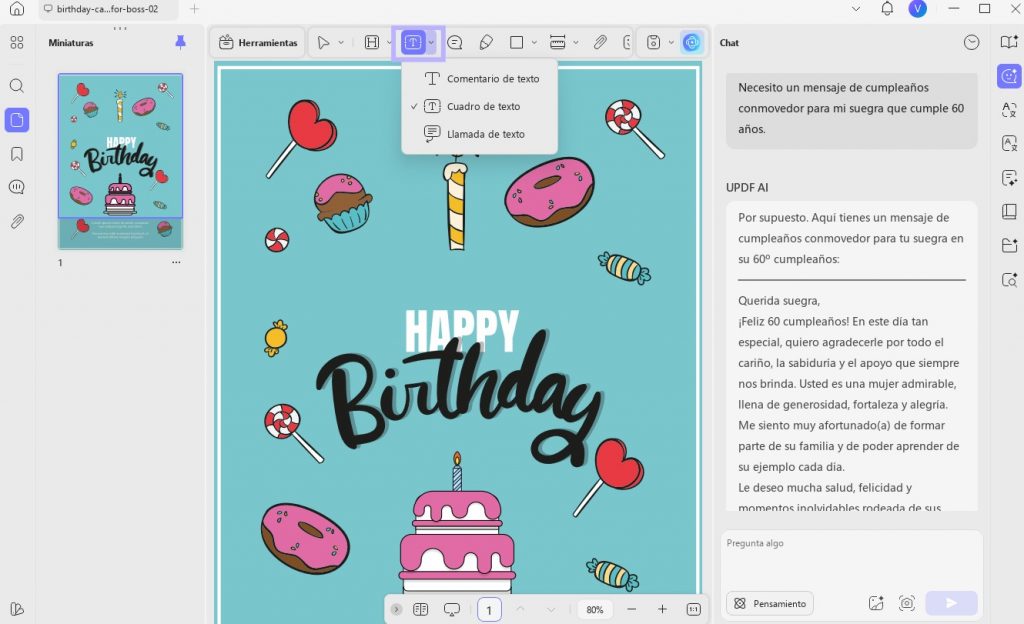The height and width of the screenshot is (624, 1024).
Task: Open page layout view options
Action: point(421,609)
